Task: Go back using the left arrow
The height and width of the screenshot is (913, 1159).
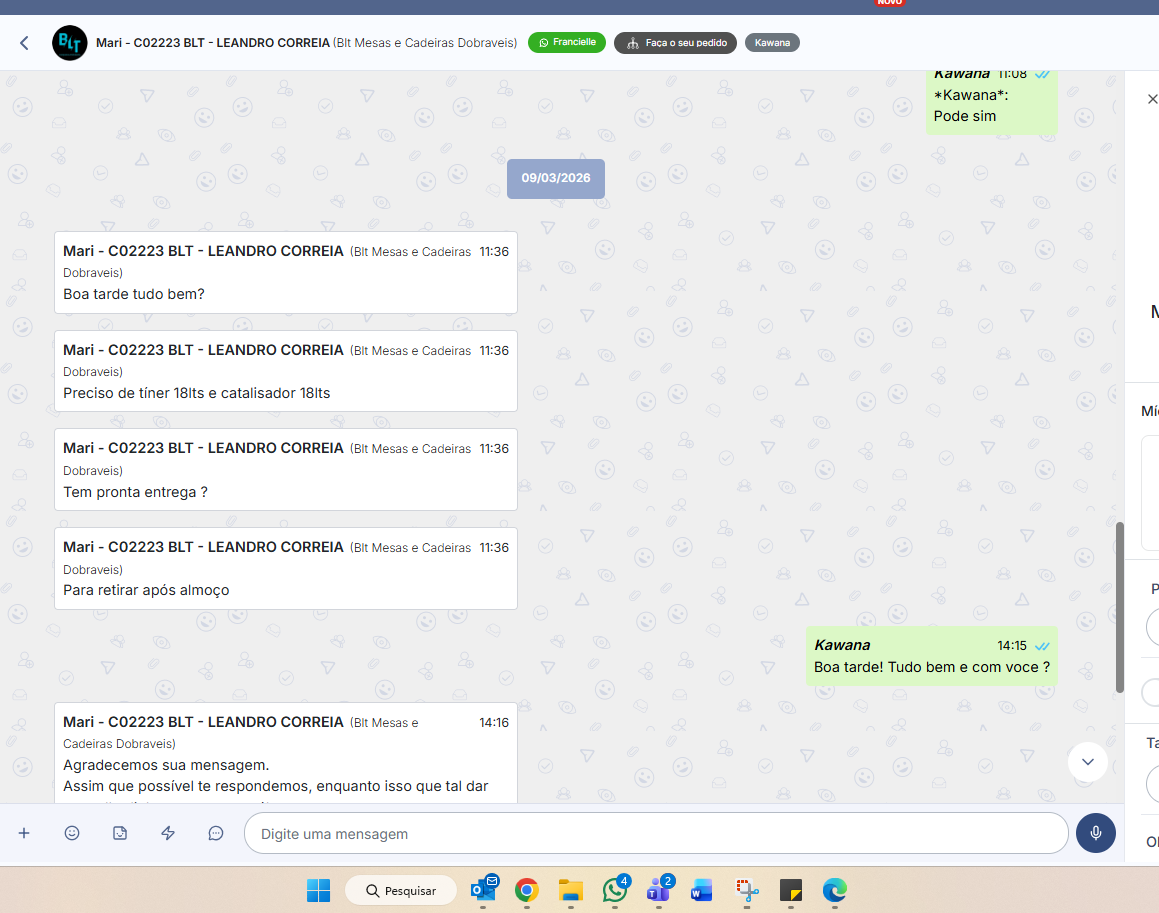Action: [x=25, y=43]
